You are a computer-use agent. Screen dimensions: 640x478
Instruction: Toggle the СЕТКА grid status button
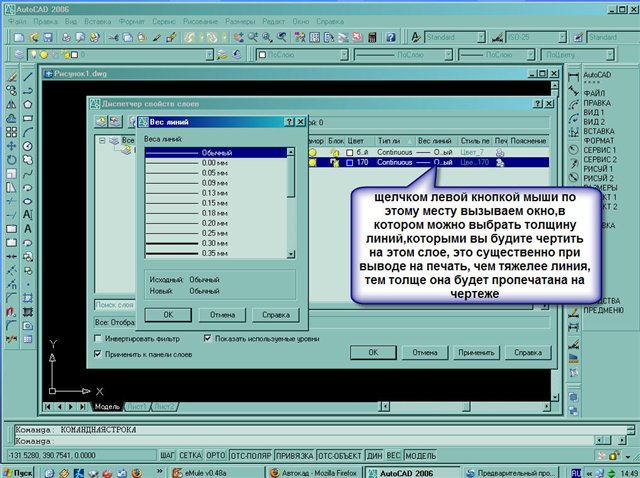[x=190, y=455]
